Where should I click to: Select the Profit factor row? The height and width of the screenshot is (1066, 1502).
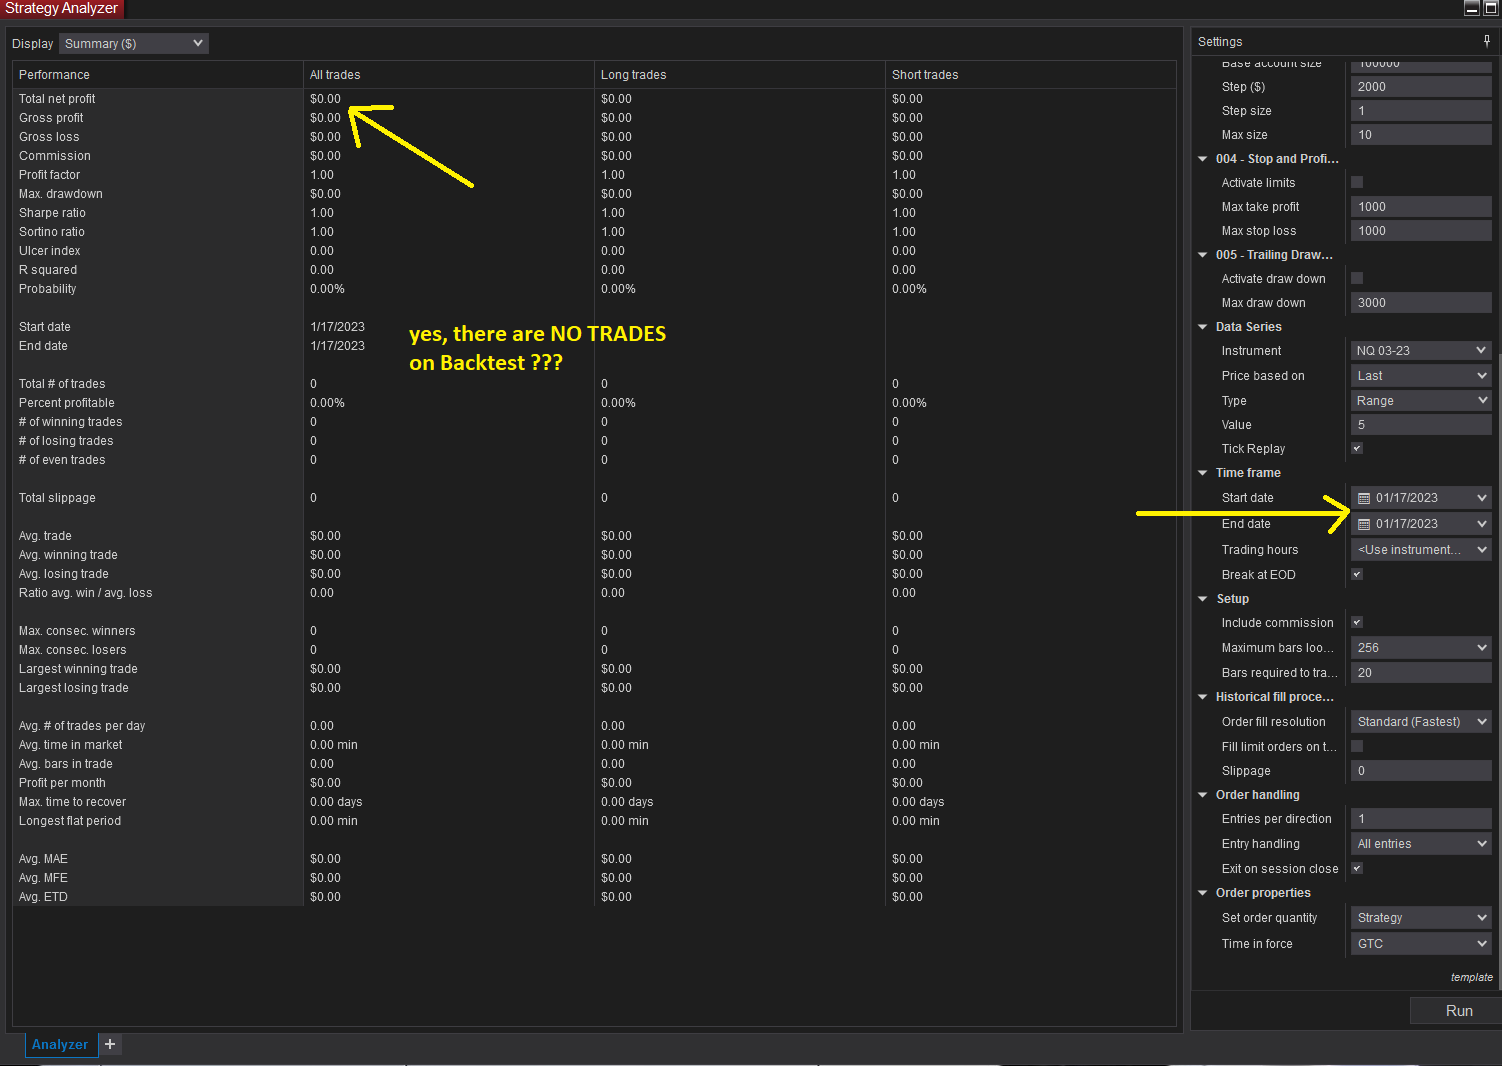pos(594,175)
